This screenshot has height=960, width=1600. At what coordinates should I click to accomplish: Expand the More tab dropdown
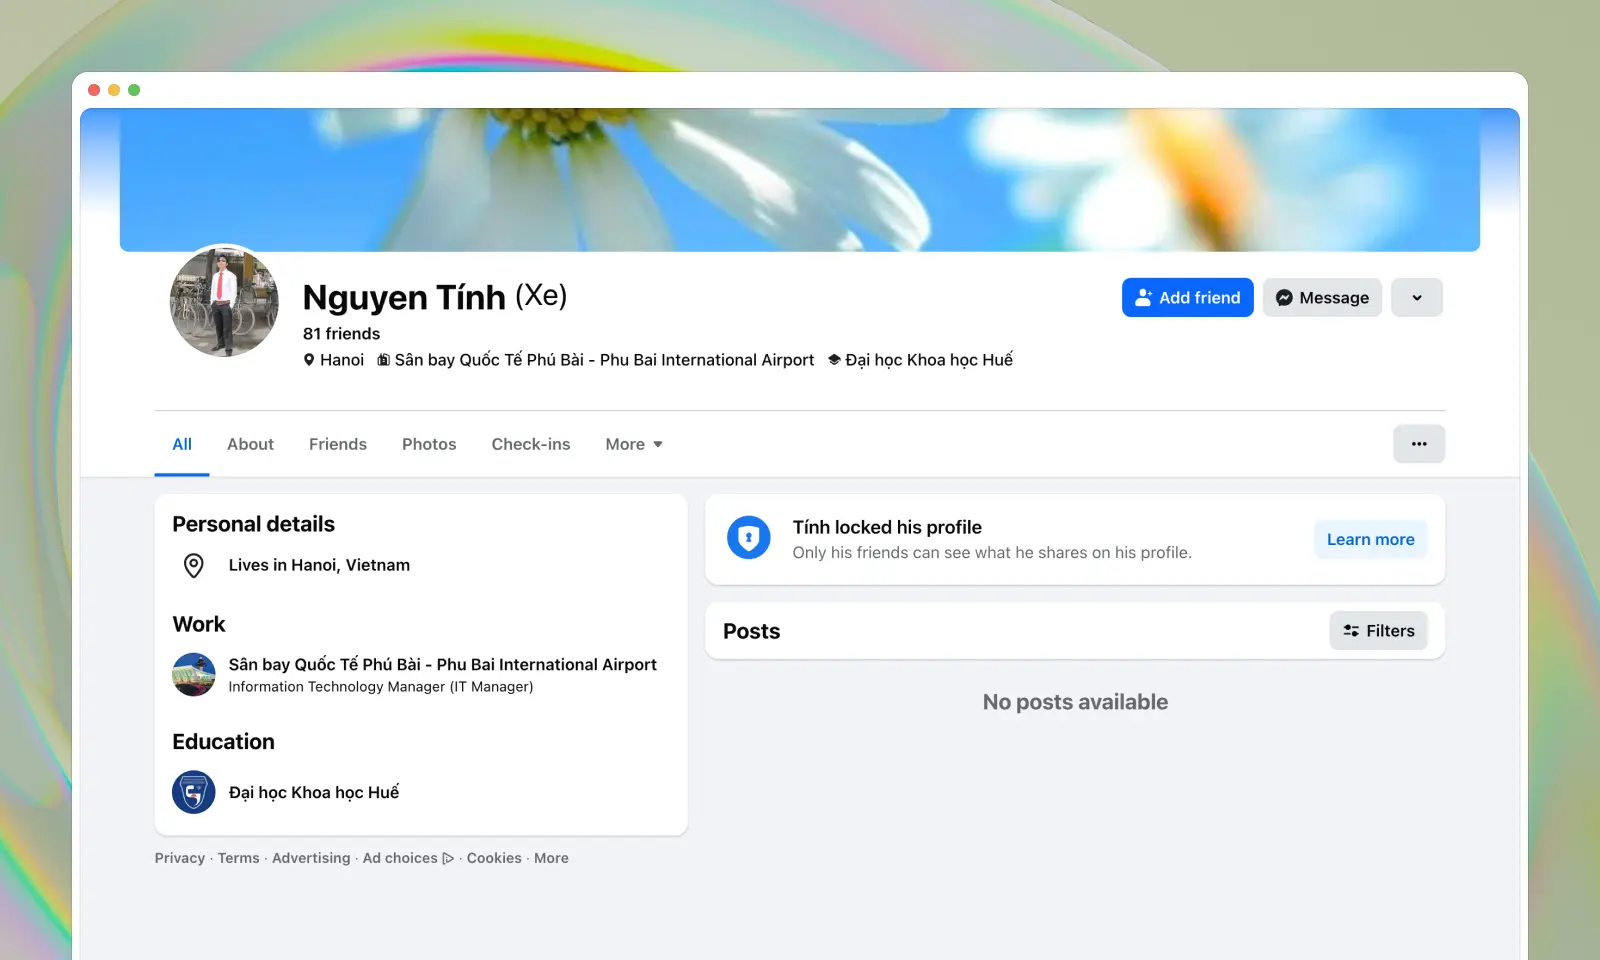(x=634, y=444)
